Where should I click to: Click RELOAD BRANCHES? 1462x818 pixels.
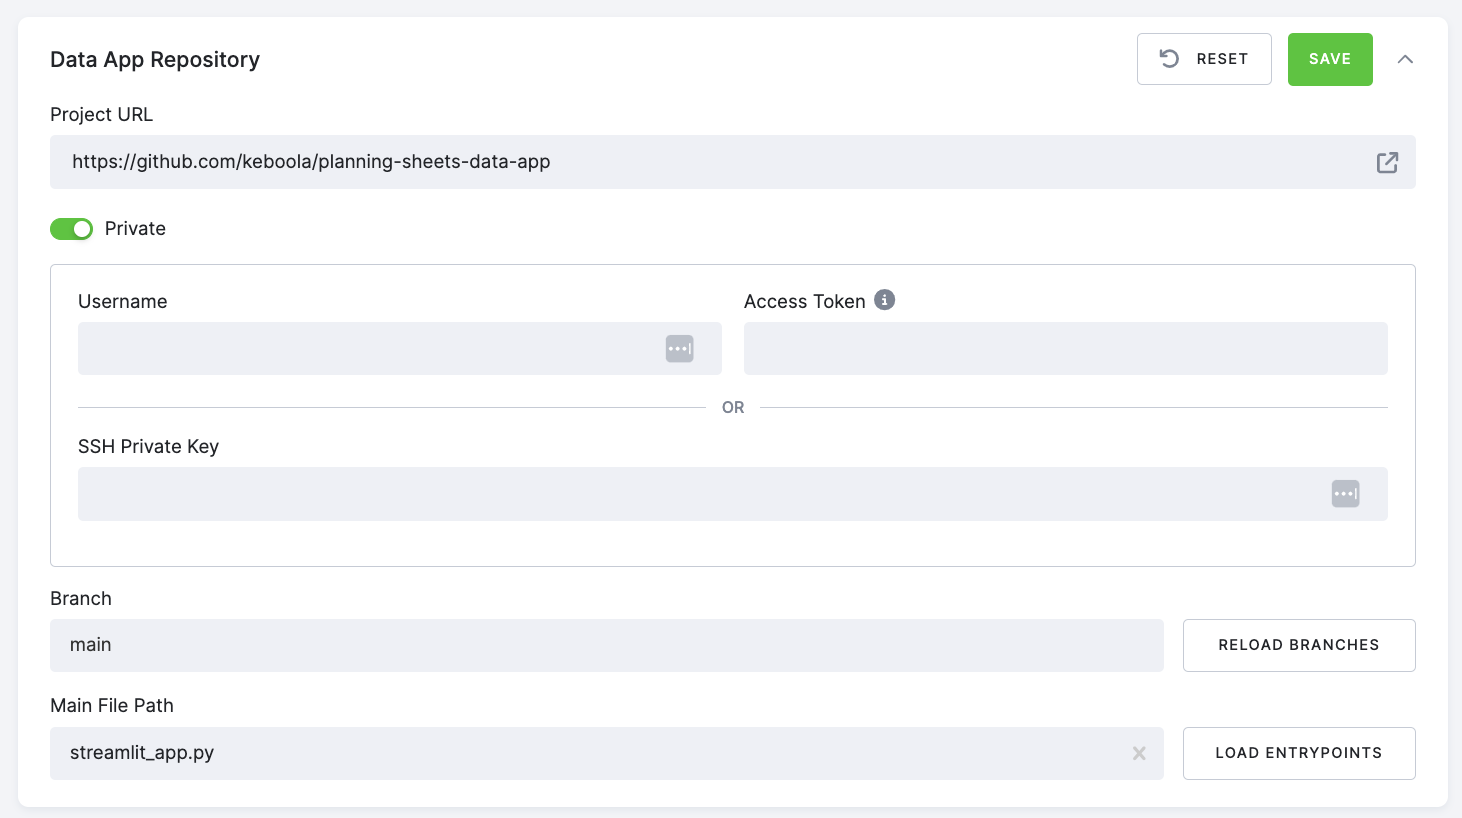tap(1298, 645)
